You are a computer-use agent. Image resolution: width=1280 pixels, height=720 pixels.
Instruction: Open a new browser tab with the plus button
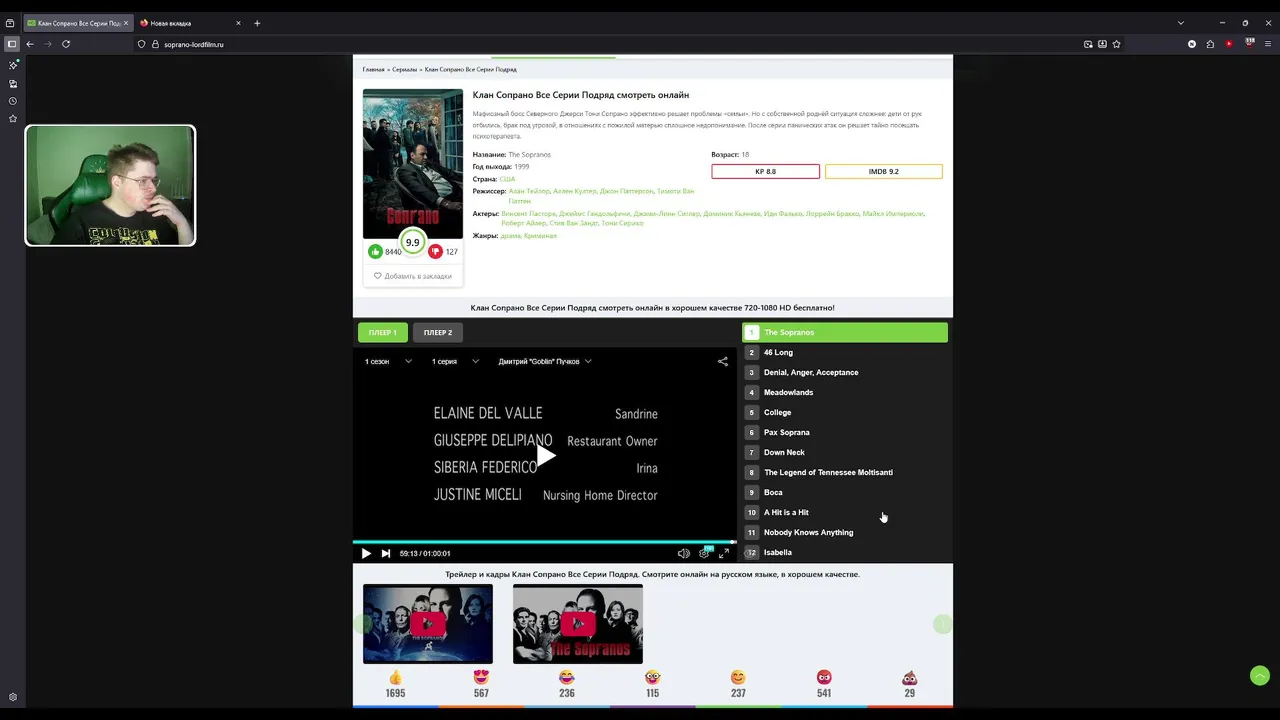[257, 23]
